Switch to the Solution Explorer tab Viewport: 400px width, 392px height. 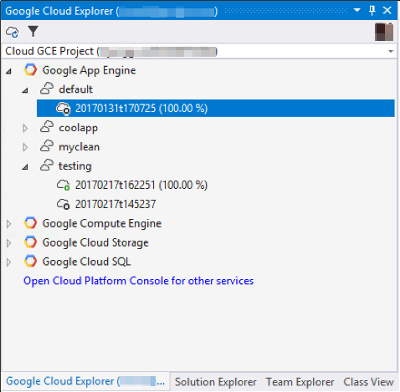click(x=216, y=382)
